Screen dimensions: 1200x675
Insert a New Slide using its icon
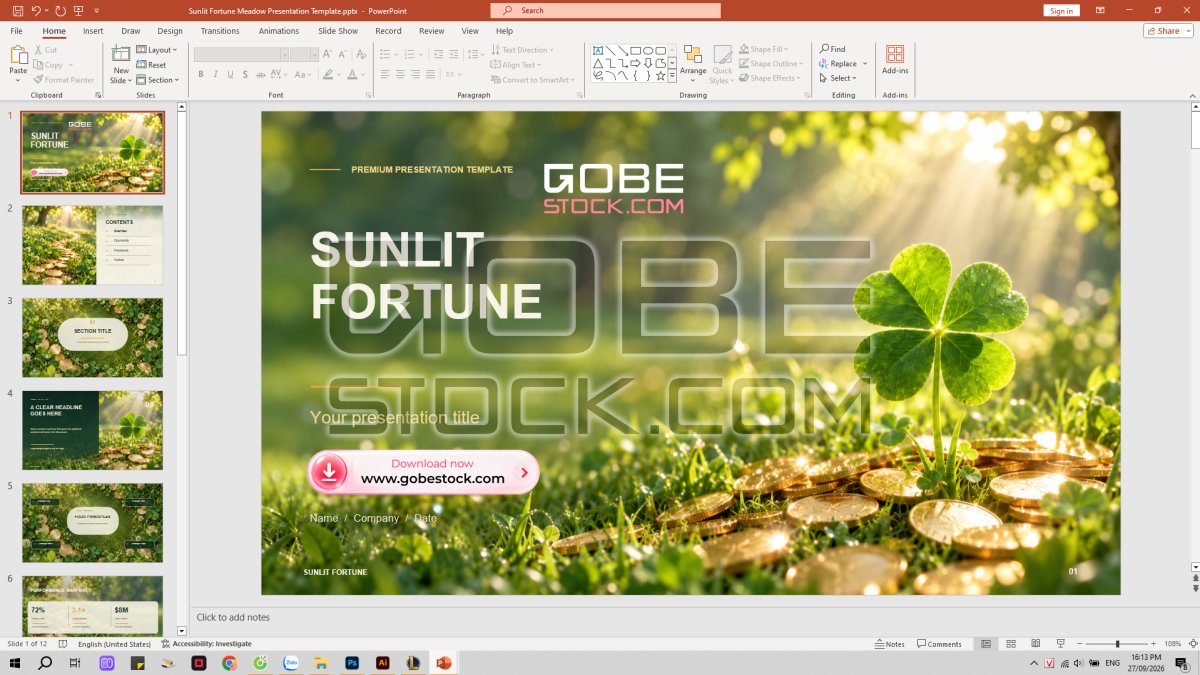(x=121, y=54)
